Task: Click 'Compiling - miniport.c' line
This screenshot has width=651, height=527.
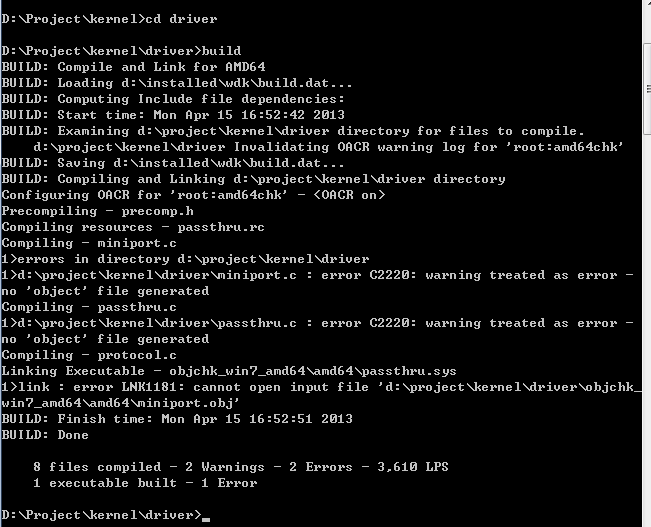Action: click(89, 243)
